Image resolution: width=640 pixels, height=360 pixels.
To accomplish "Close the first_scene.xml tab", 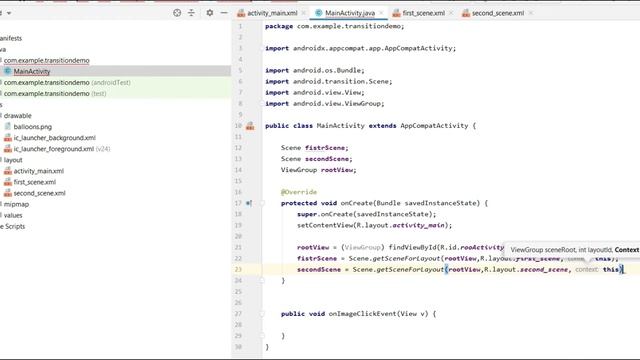I will (x=451, y=13).
